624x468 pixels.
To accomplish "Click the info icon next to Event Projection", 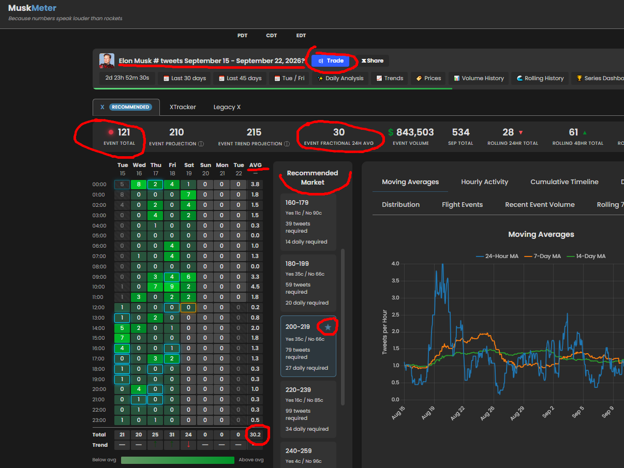I will click(201, 144).
